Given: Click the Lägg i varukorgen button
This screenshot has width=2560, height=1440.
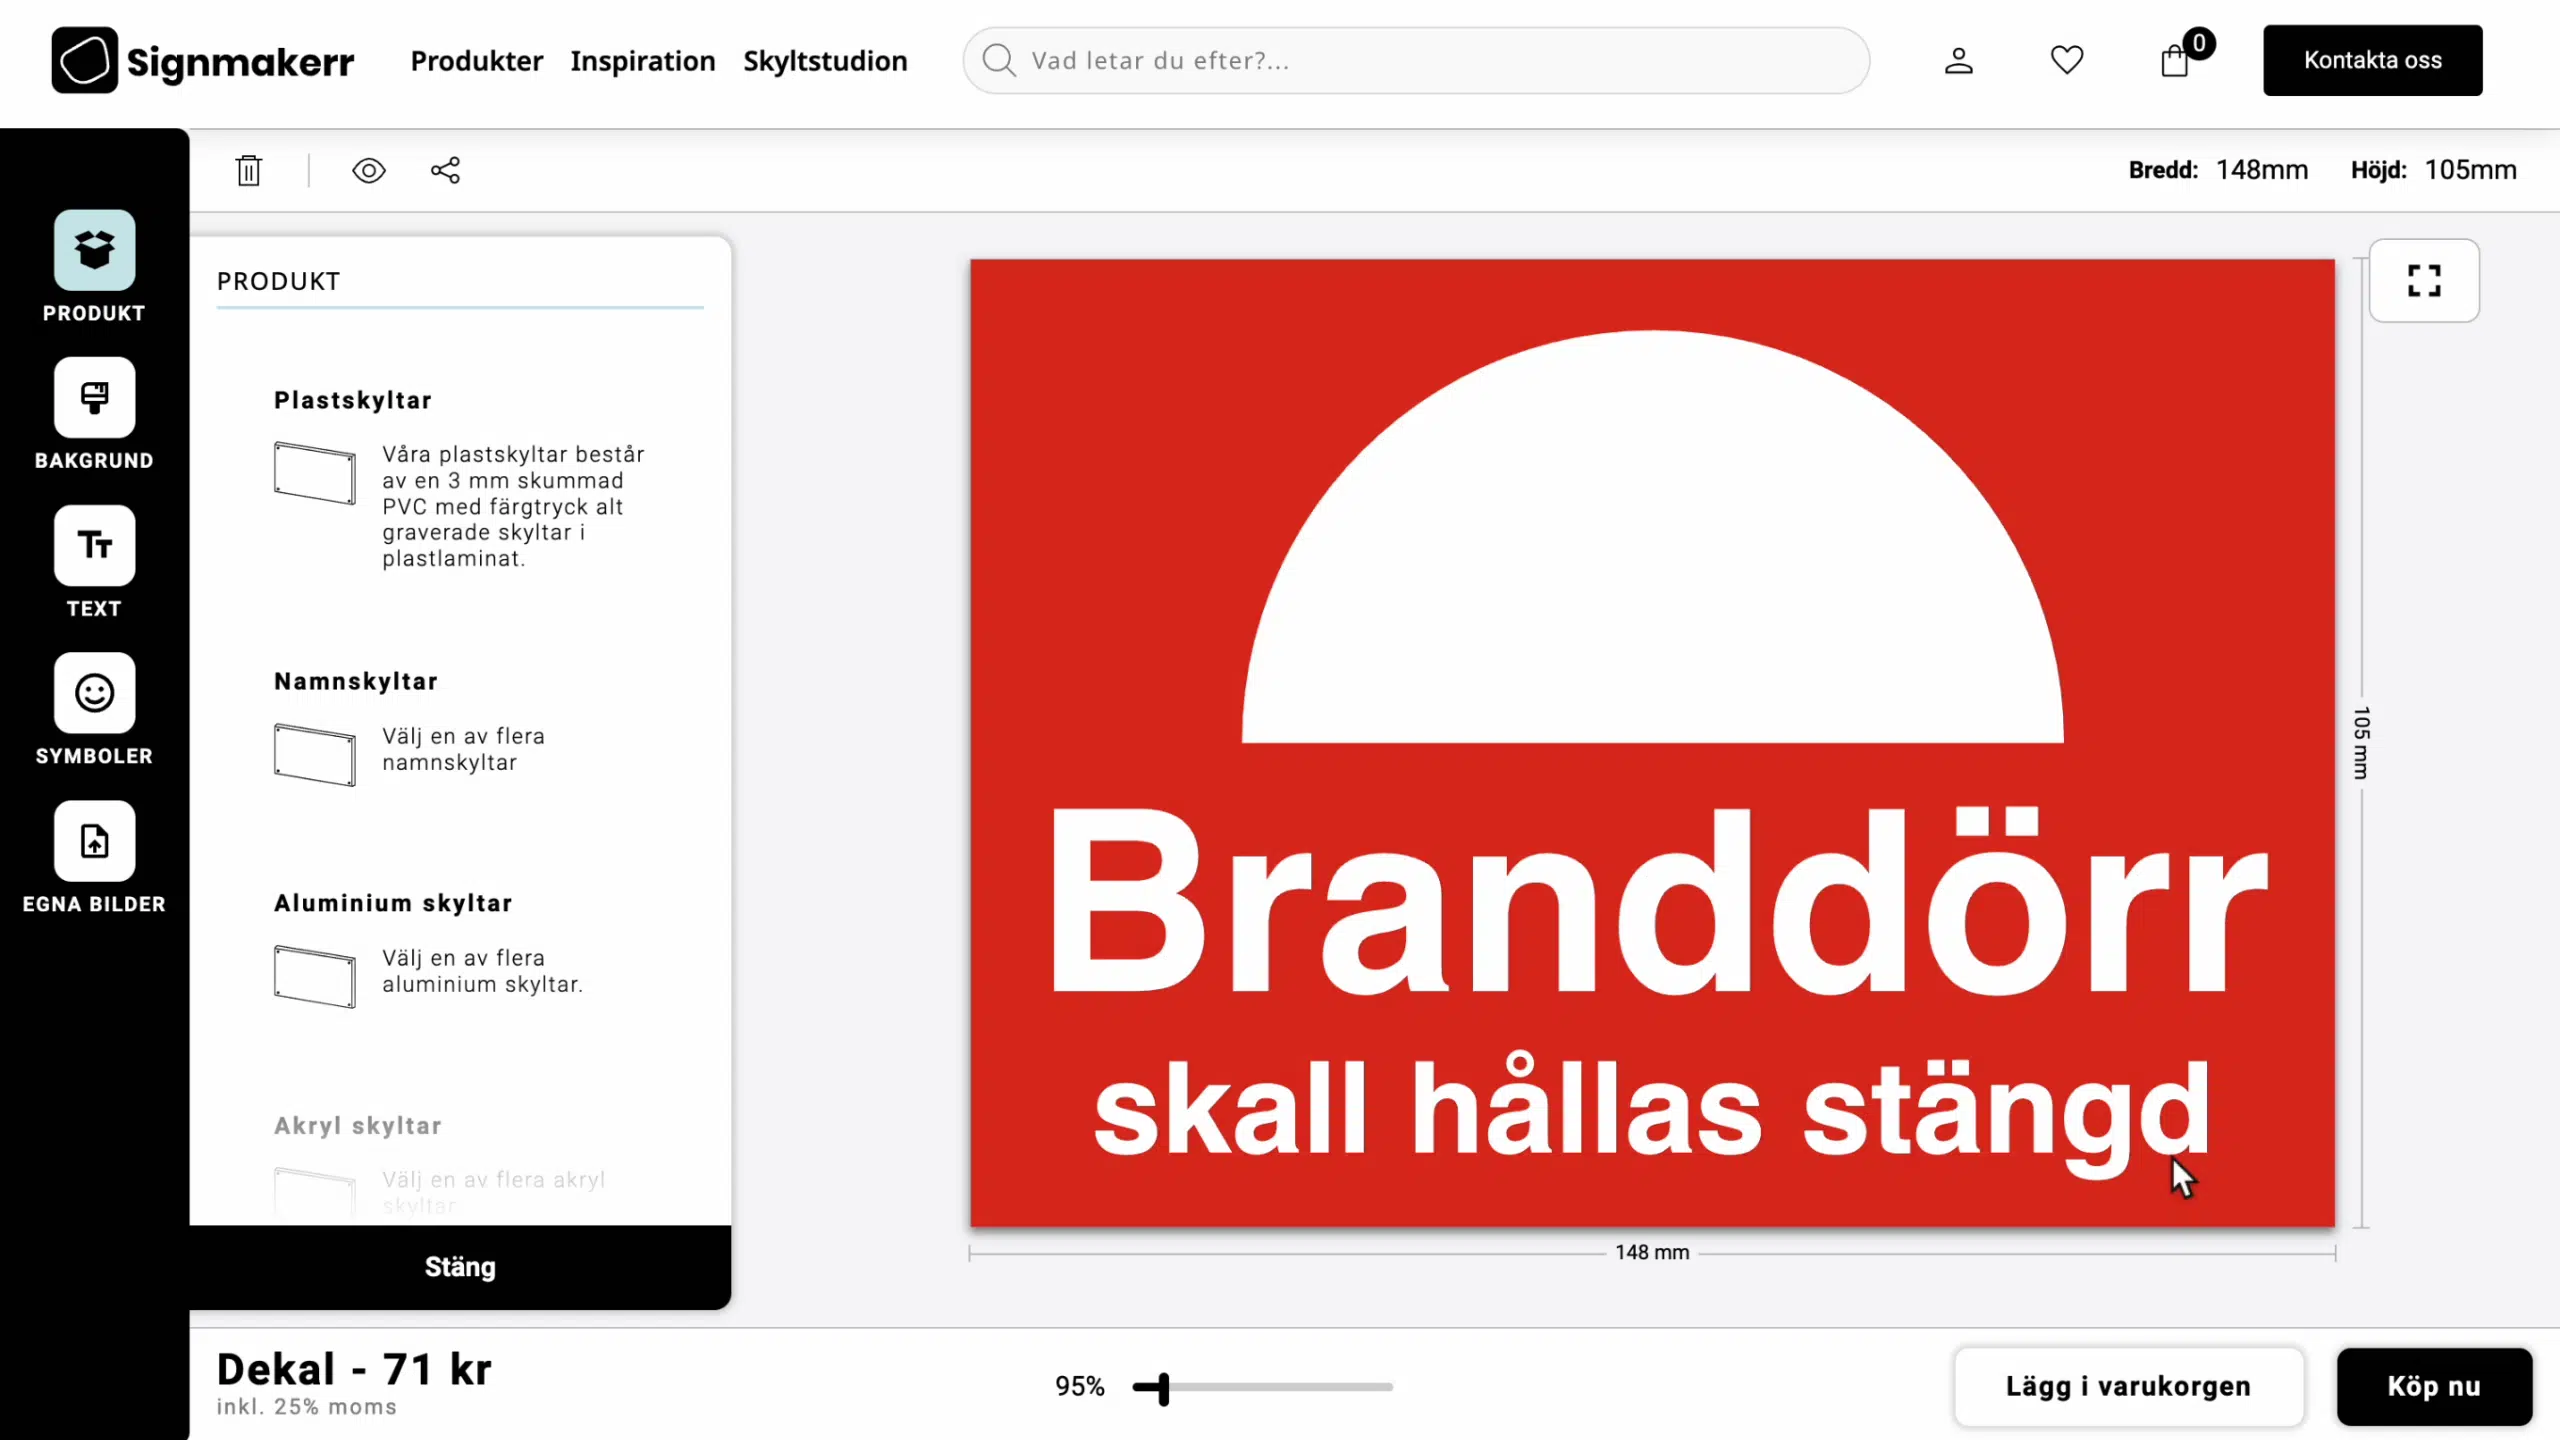Looking at the screenshot, I should tap(2128, 1386).
